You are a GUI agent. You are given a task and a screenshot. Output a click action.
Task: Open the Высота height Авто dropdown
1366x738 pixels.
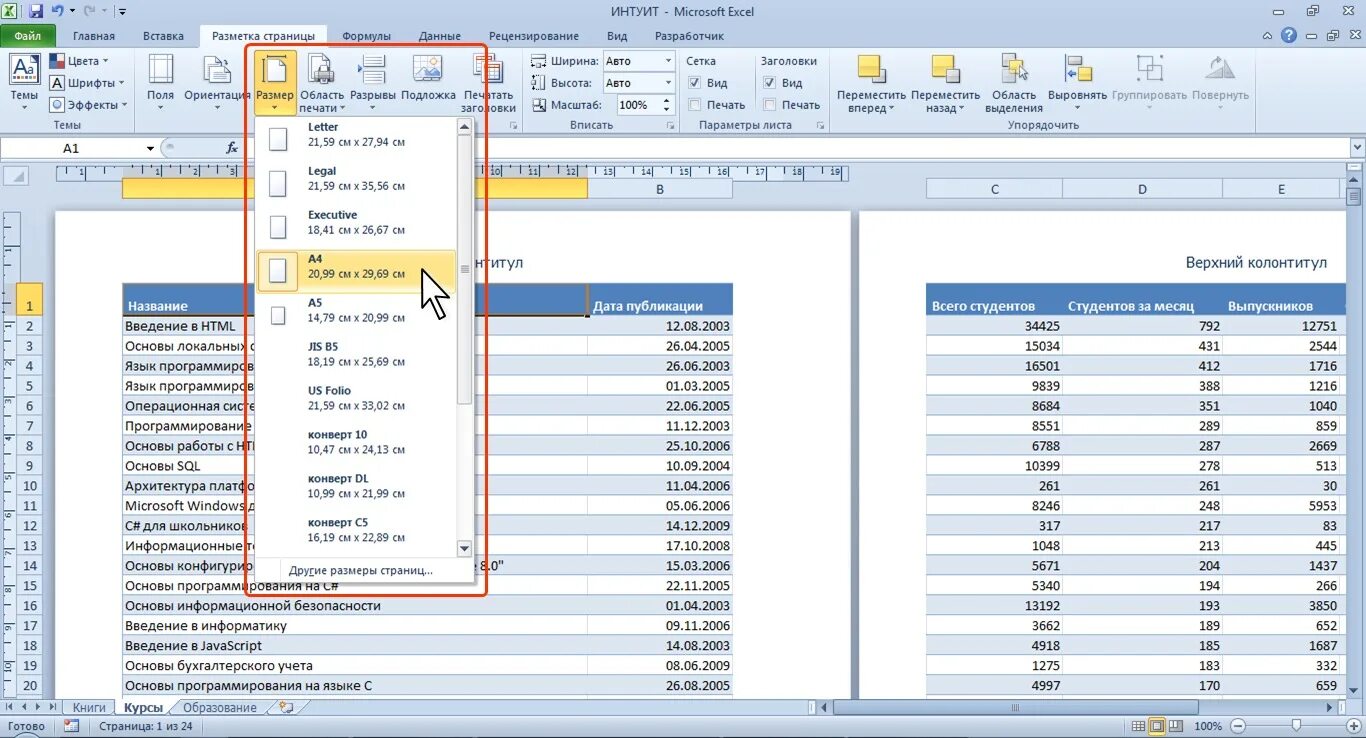[666, 83]
